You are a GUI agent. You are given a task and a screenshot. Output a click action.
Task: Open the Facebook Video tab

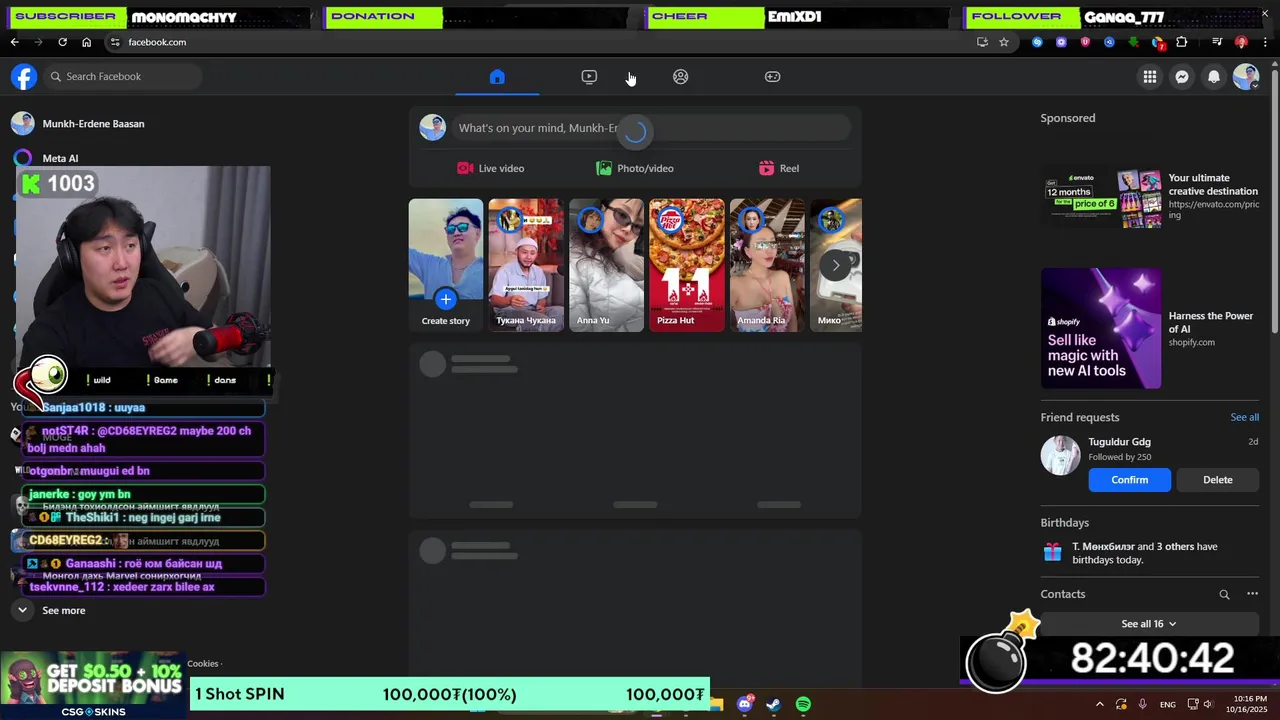pyautogui.click(x=589, y=77)
